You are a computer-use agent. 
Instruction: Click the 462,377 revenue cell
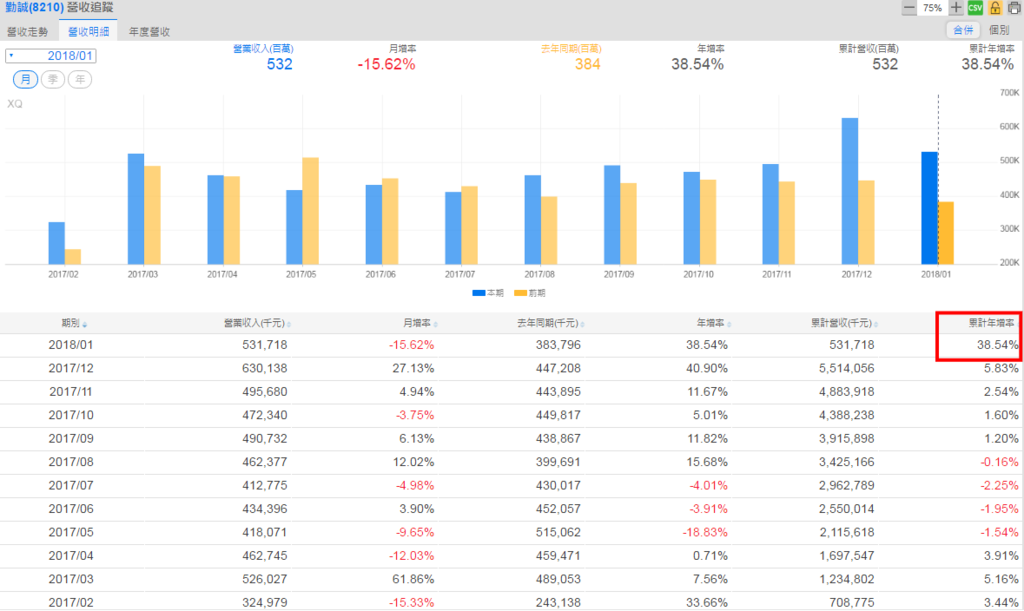(x=264, y=462)
